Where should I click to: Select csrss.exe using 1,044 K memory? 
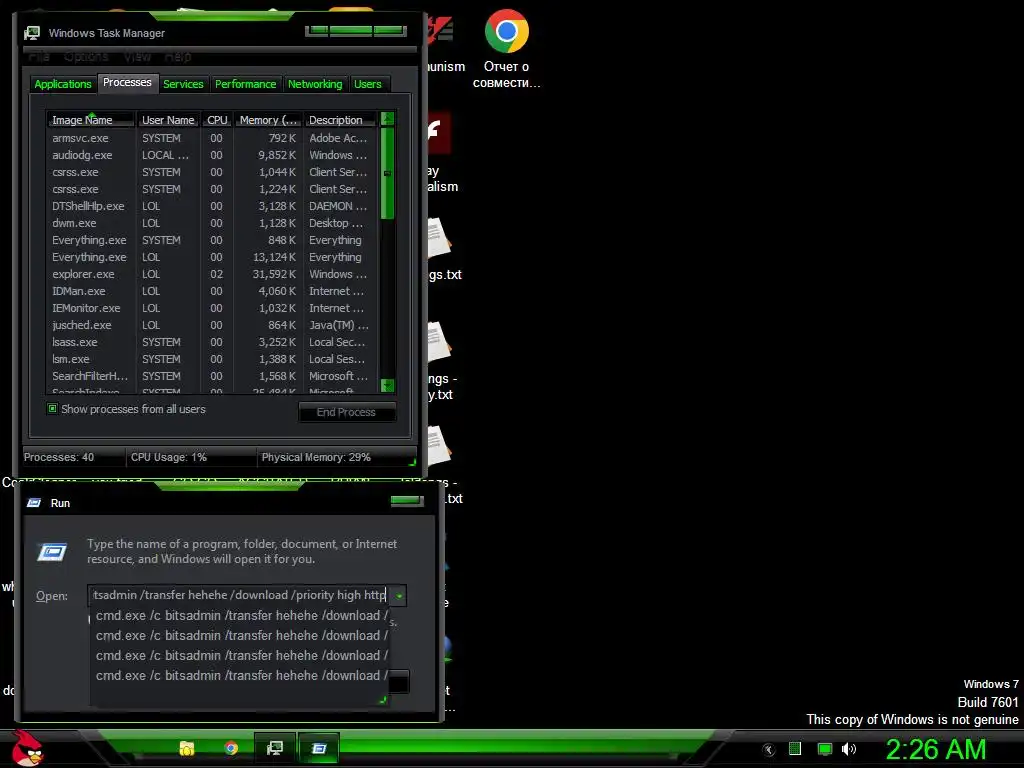(x=212, y=172)
